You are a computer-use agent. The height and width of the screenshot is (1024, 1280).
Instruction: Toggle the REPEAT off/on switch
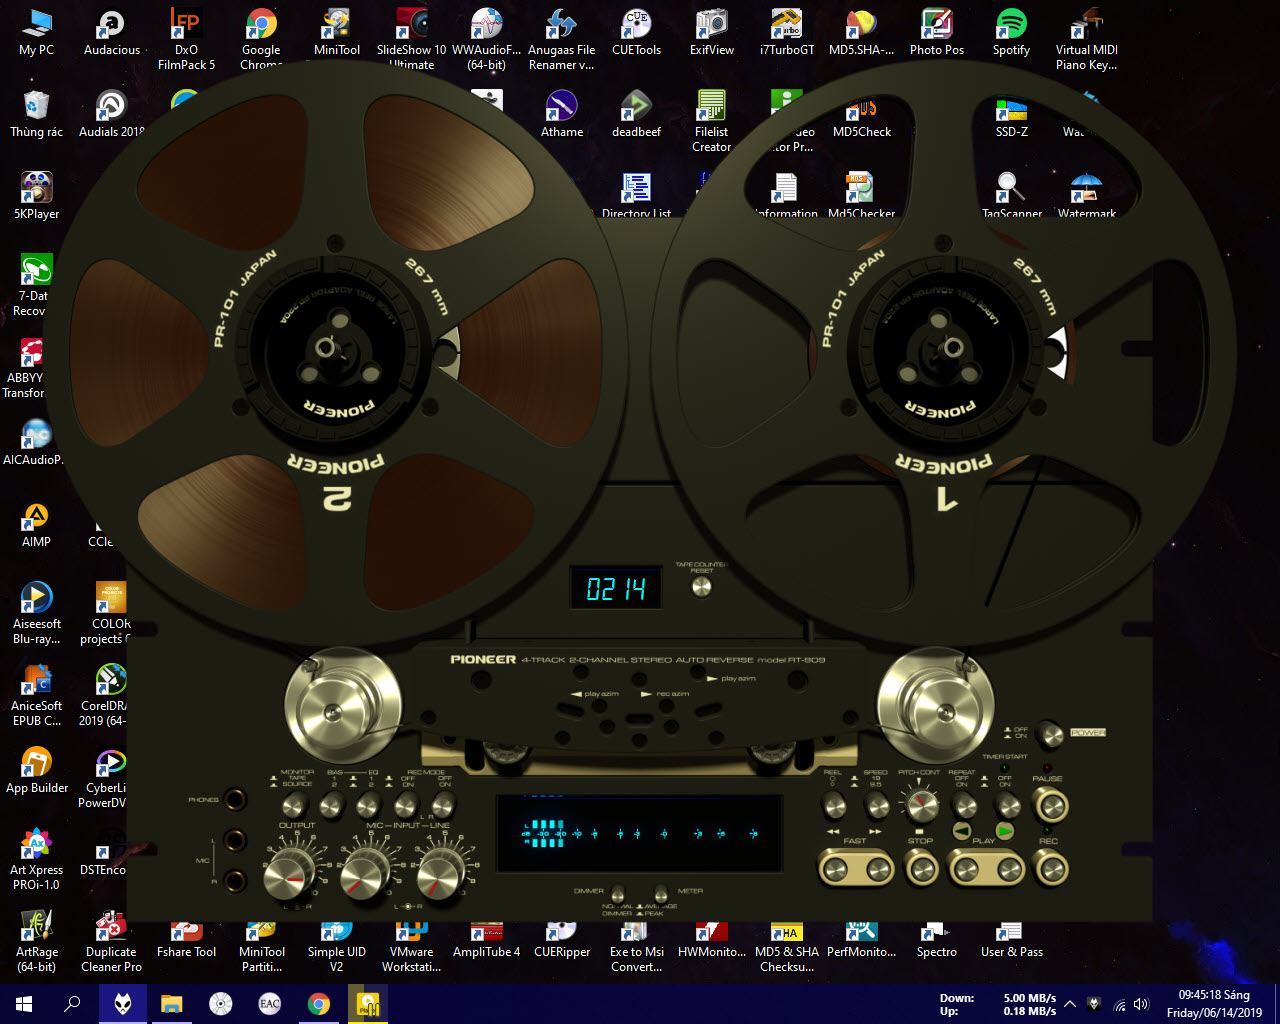964,804
